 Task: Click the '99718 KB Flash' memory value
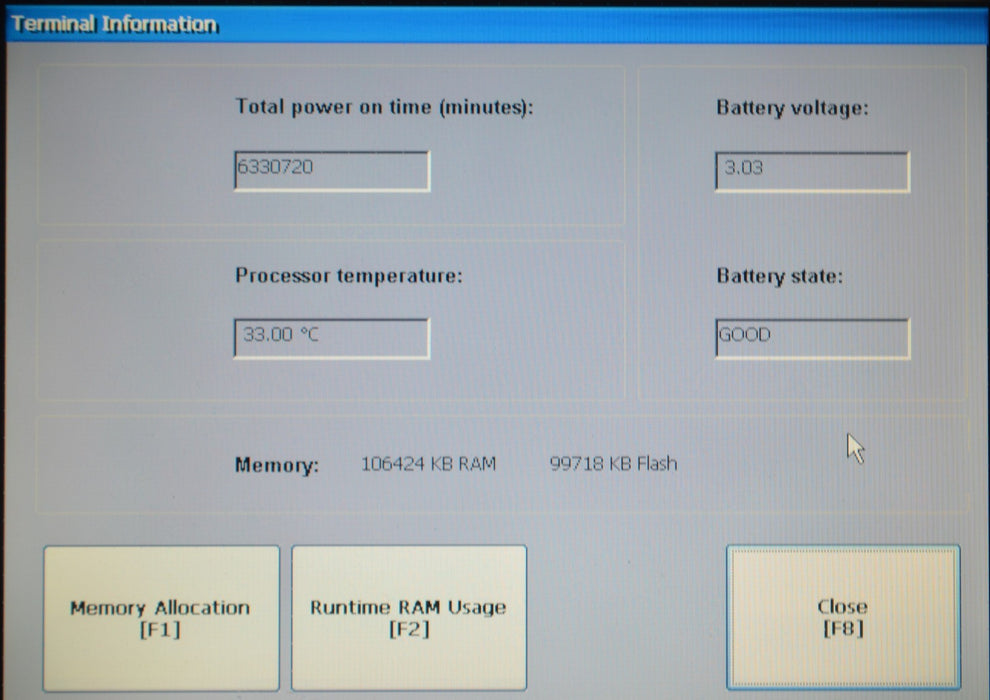tap(613, 463)
